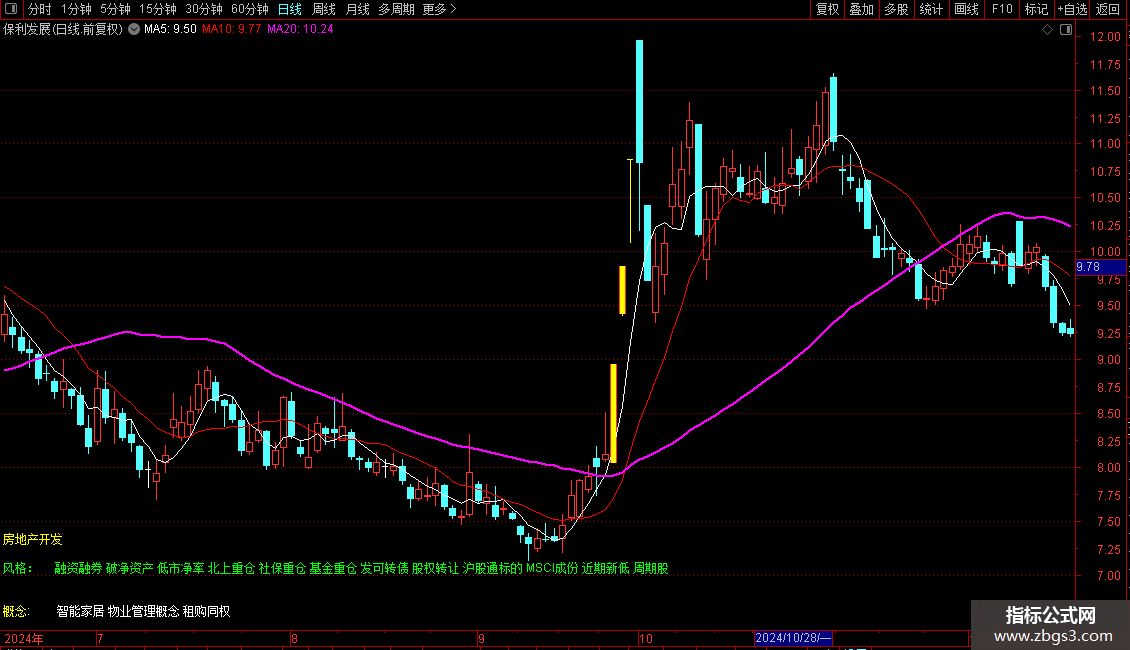
Task: Select the 60分钟 period tab
Action: pos(250,9)
